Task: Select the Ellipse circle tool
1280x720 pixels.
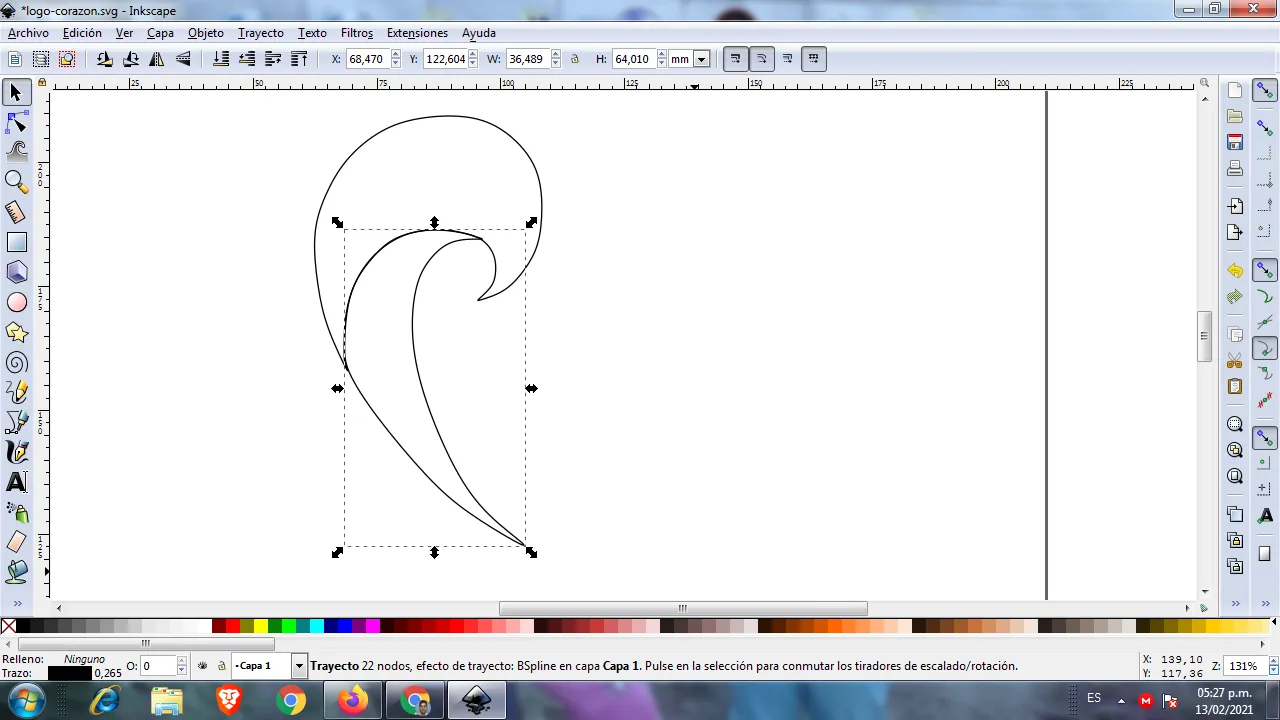Action: point(16,302)
